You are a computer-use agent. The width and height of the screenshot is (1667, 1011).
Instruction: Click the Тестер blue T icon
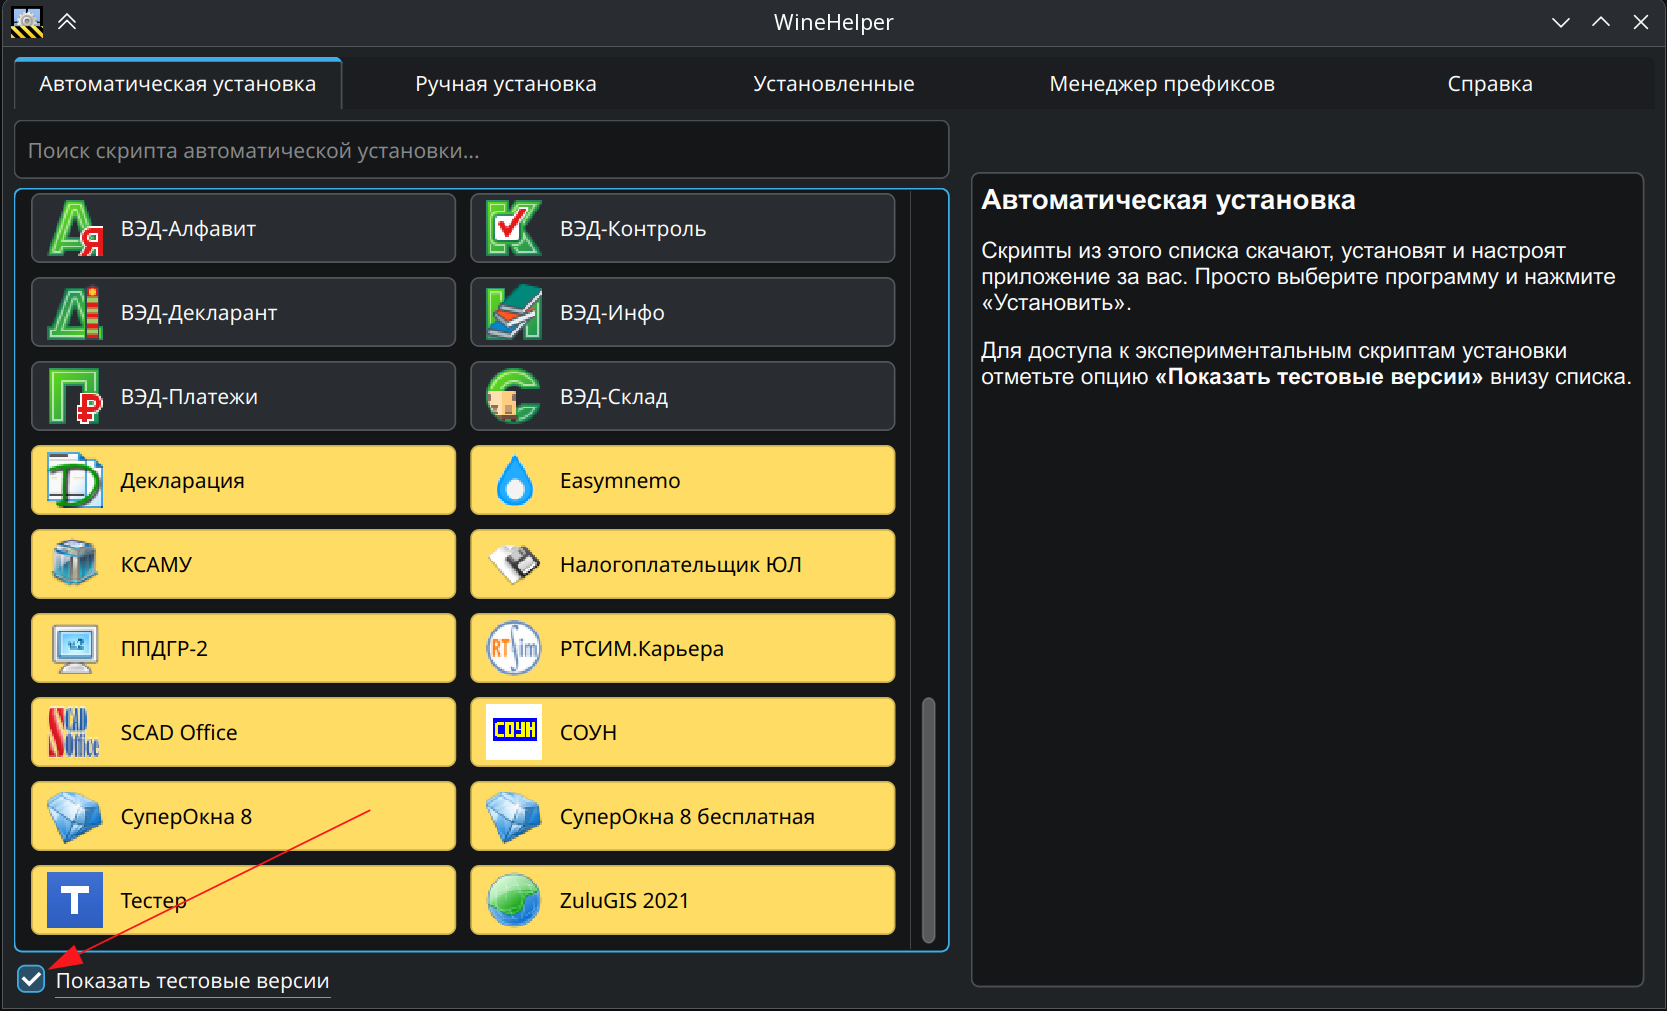pyautogui.click(x=75, y=900)
